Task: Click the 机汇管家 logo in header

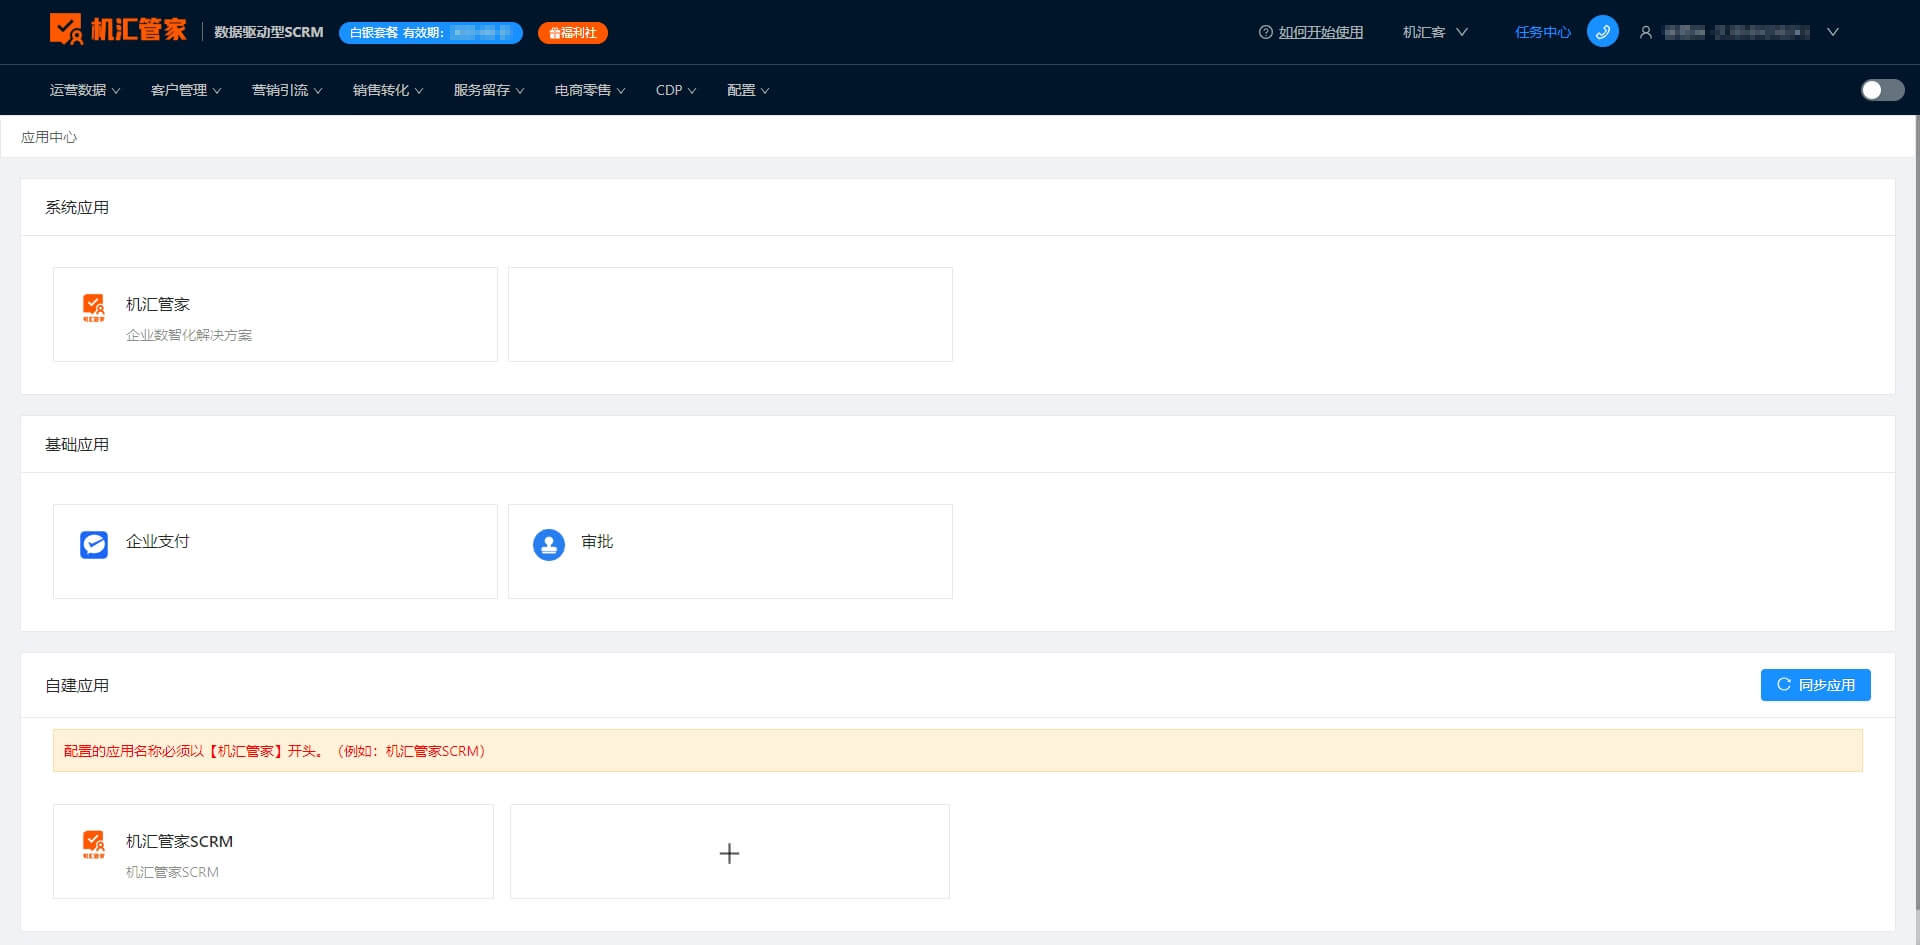Action: click(118, 30)
